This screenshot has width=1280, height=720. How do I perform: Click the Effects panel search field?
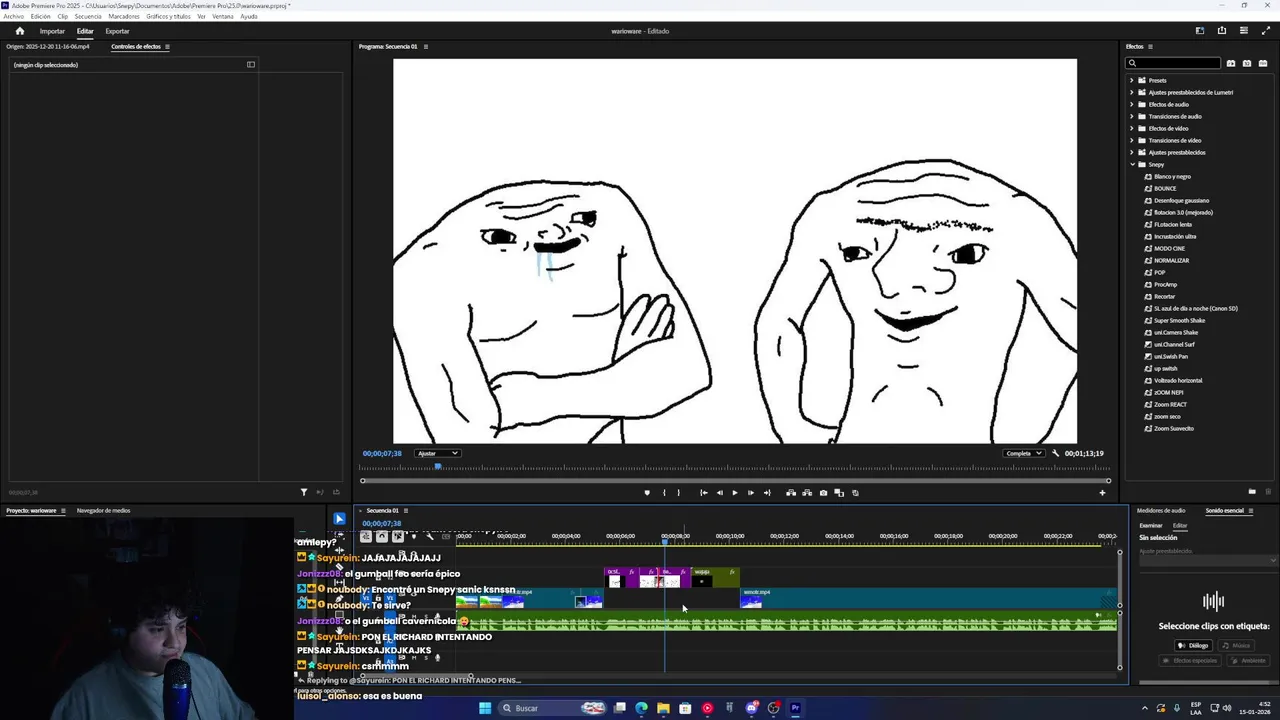coord(1173,63)
